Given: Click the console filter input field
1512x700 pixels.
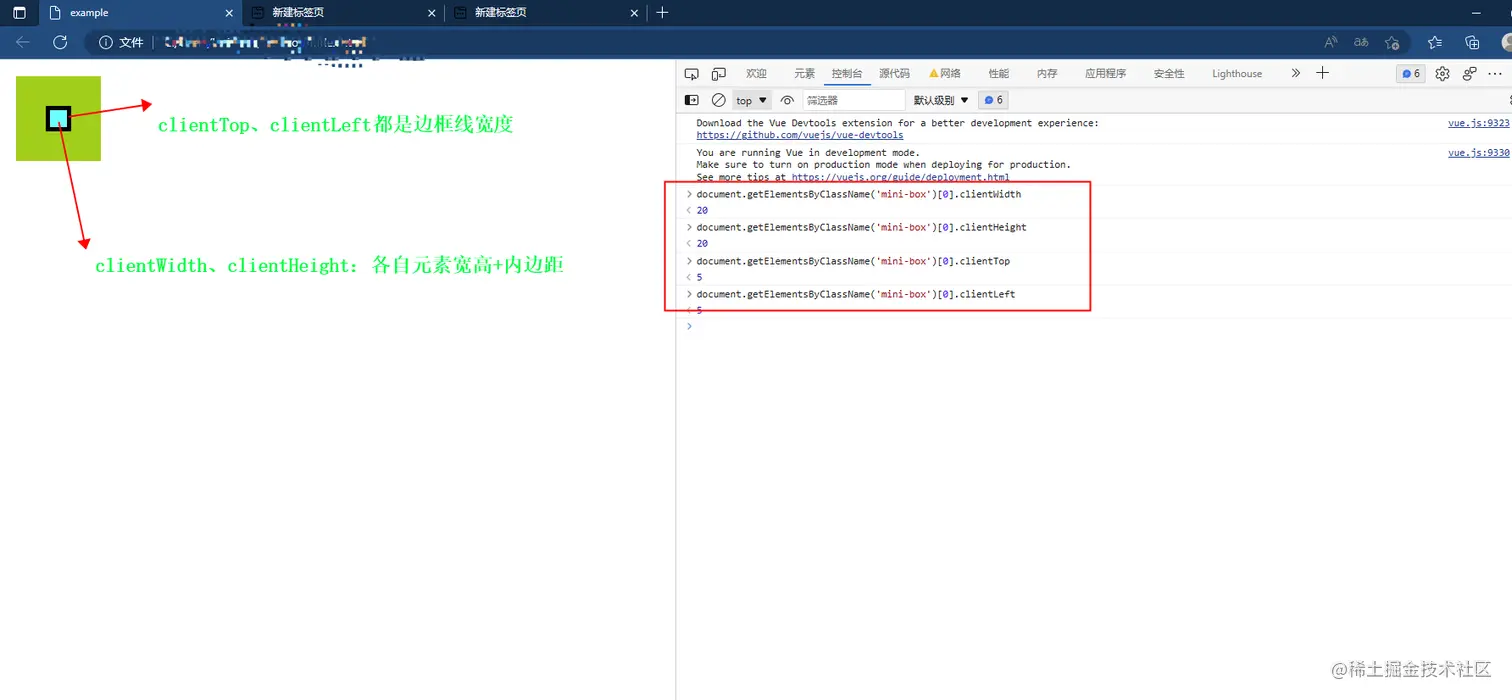Looking at the screenshot, I should (x=853, y=100).
